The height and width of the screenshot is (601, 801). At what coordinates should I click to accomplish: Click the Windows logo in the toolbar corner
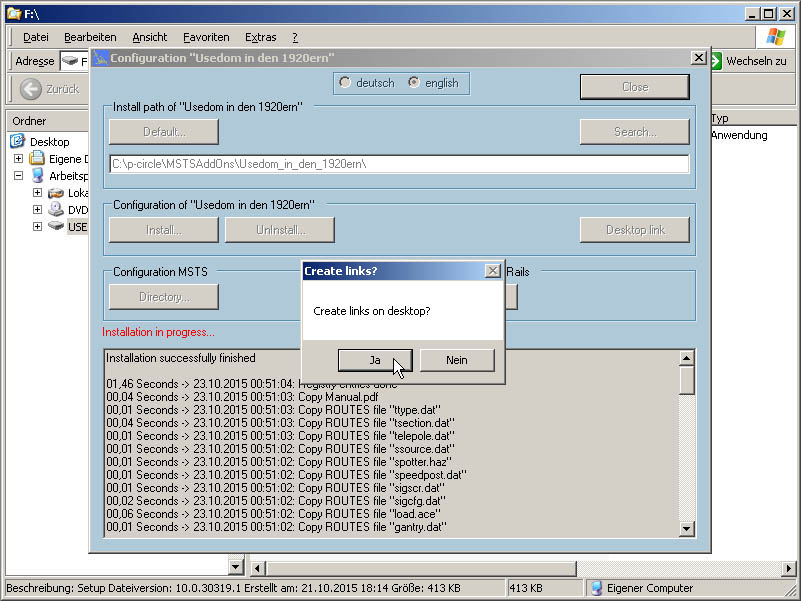[x=776, y=37]
